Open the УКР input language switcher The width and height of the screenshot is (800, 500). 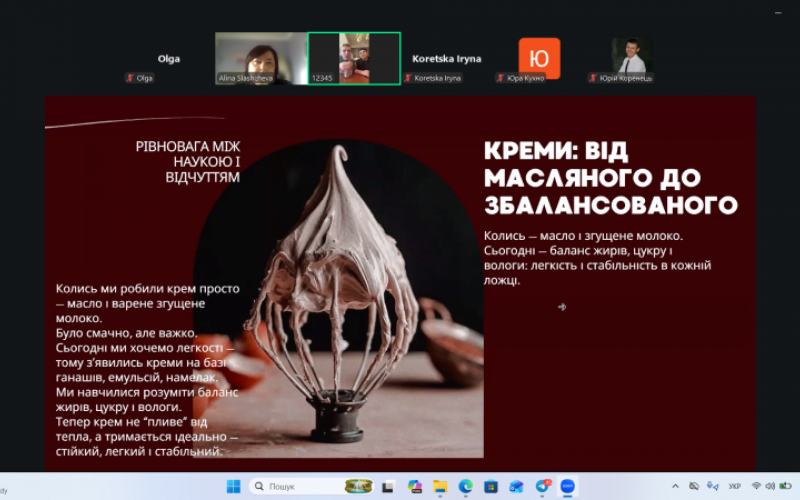(x=735, y=486)
